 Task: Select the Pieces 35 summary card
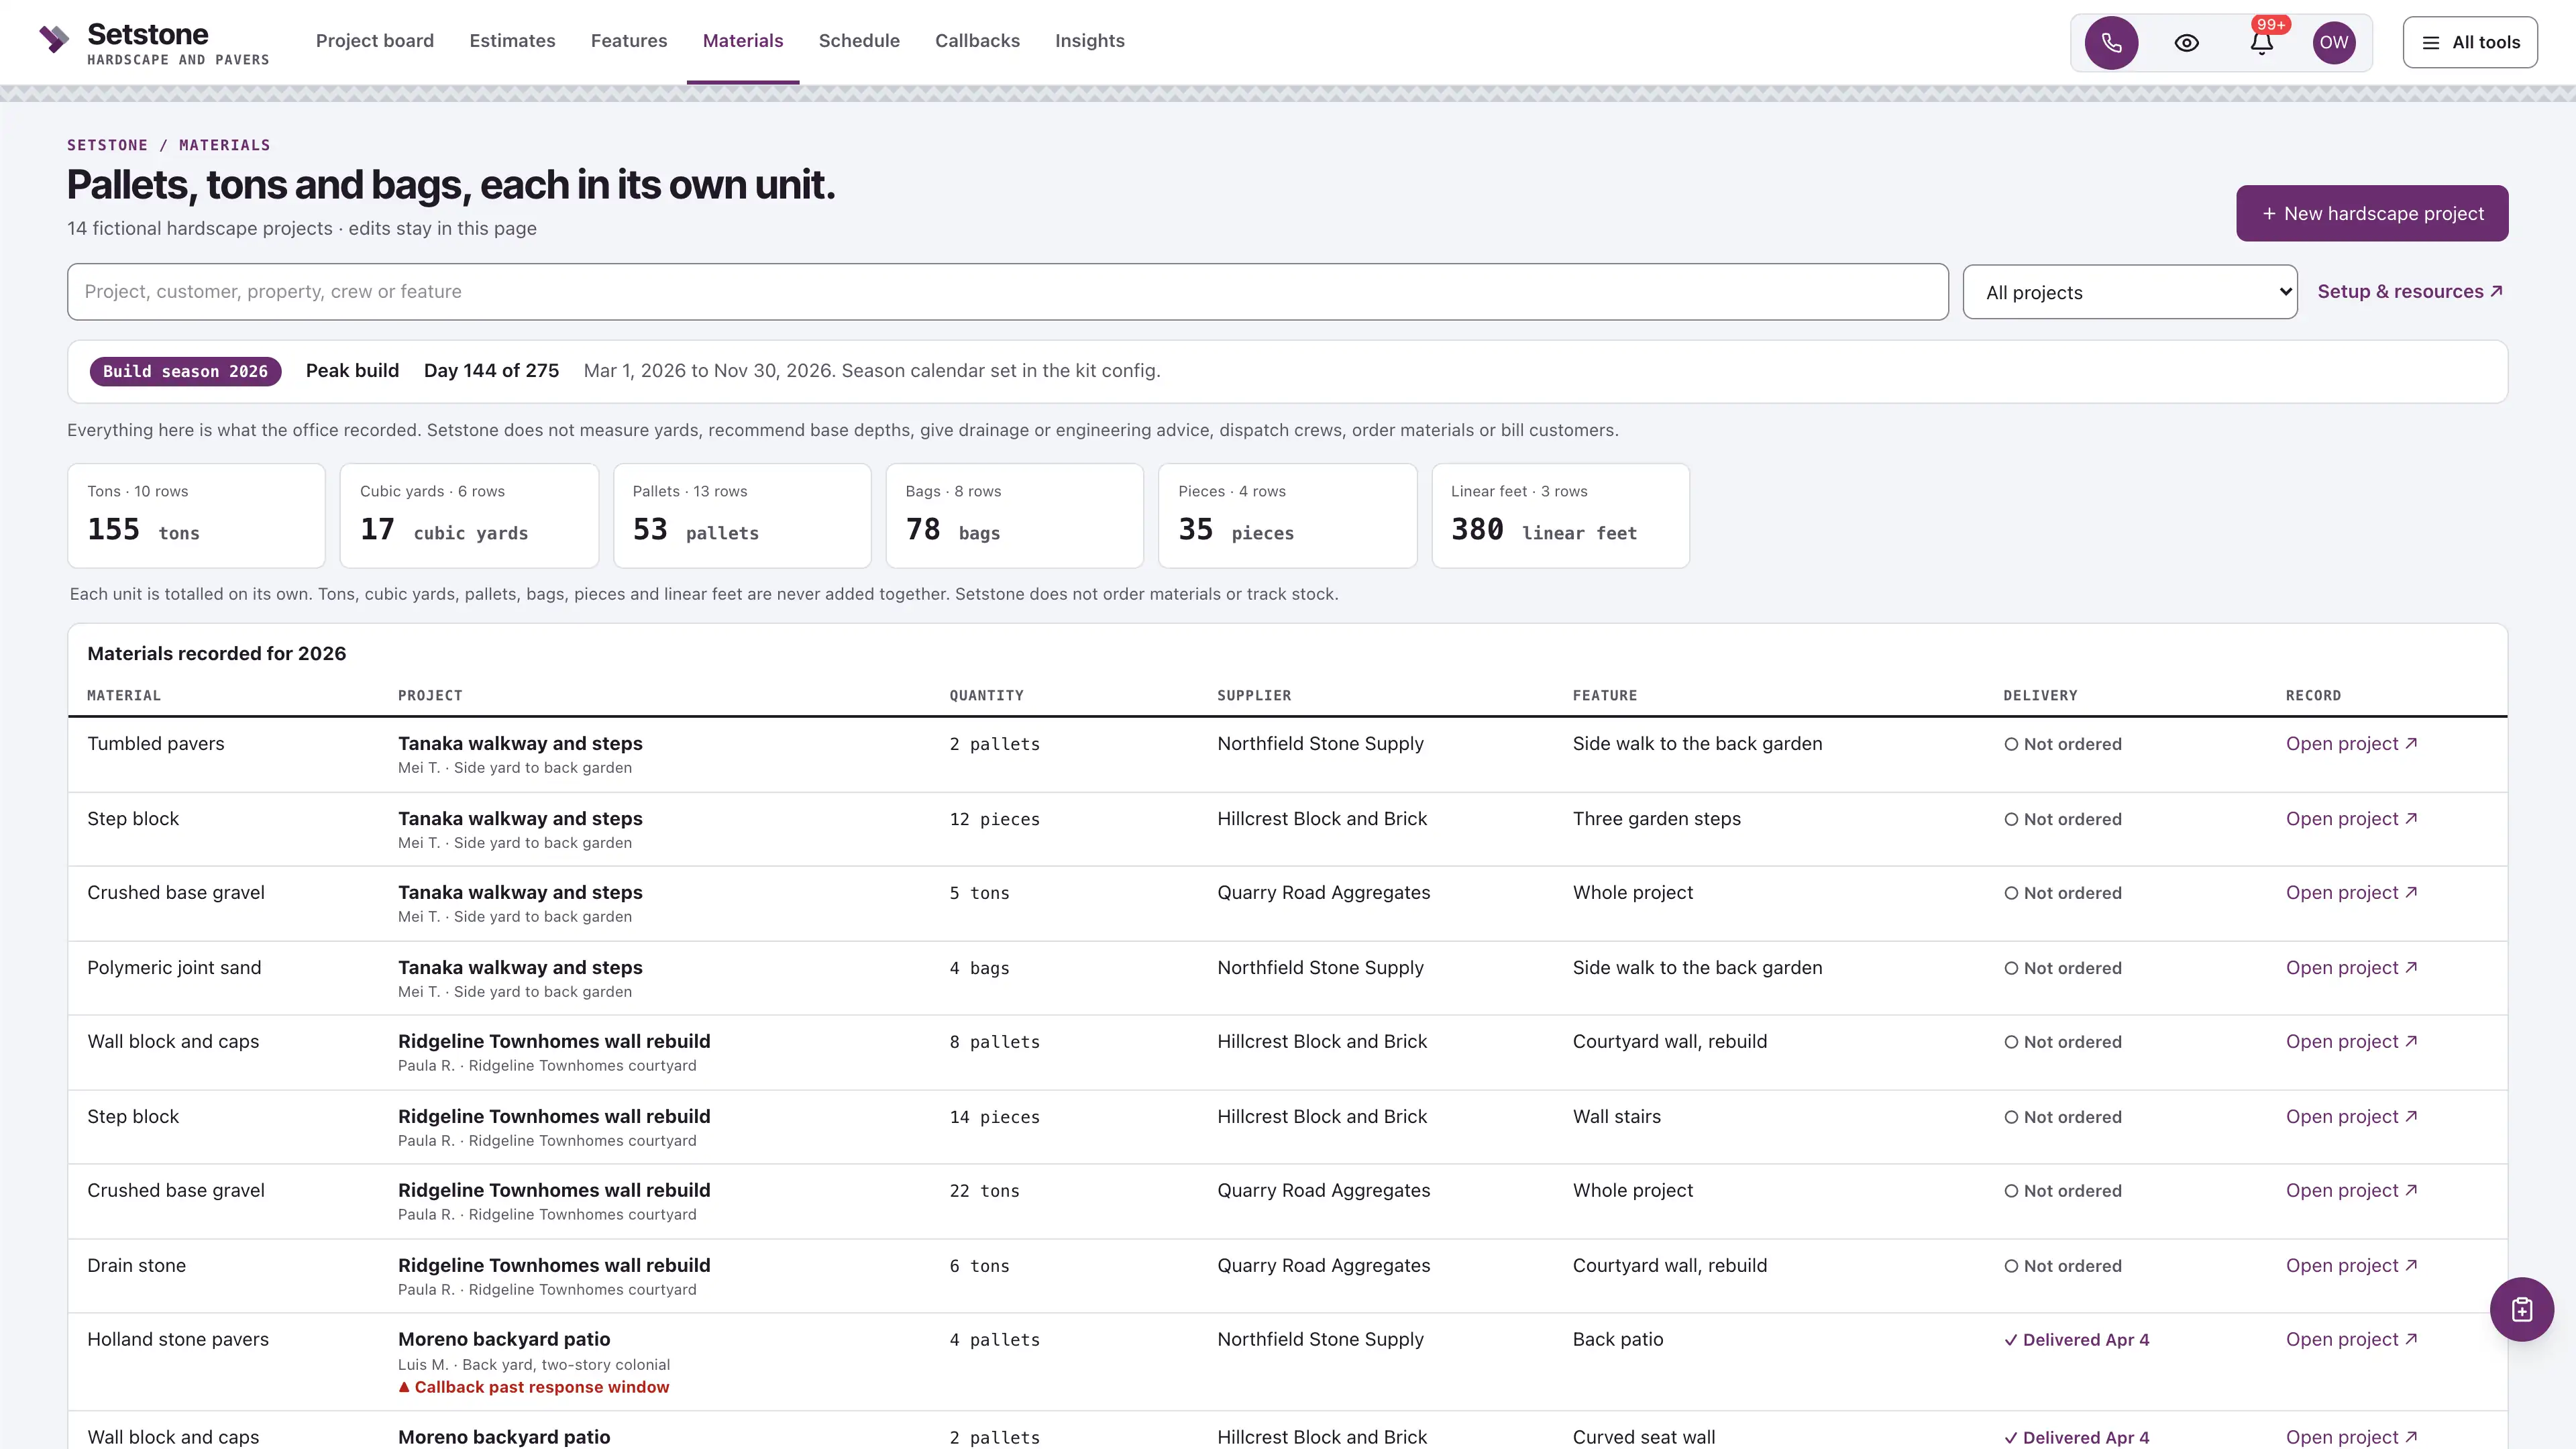[1287, 516]
